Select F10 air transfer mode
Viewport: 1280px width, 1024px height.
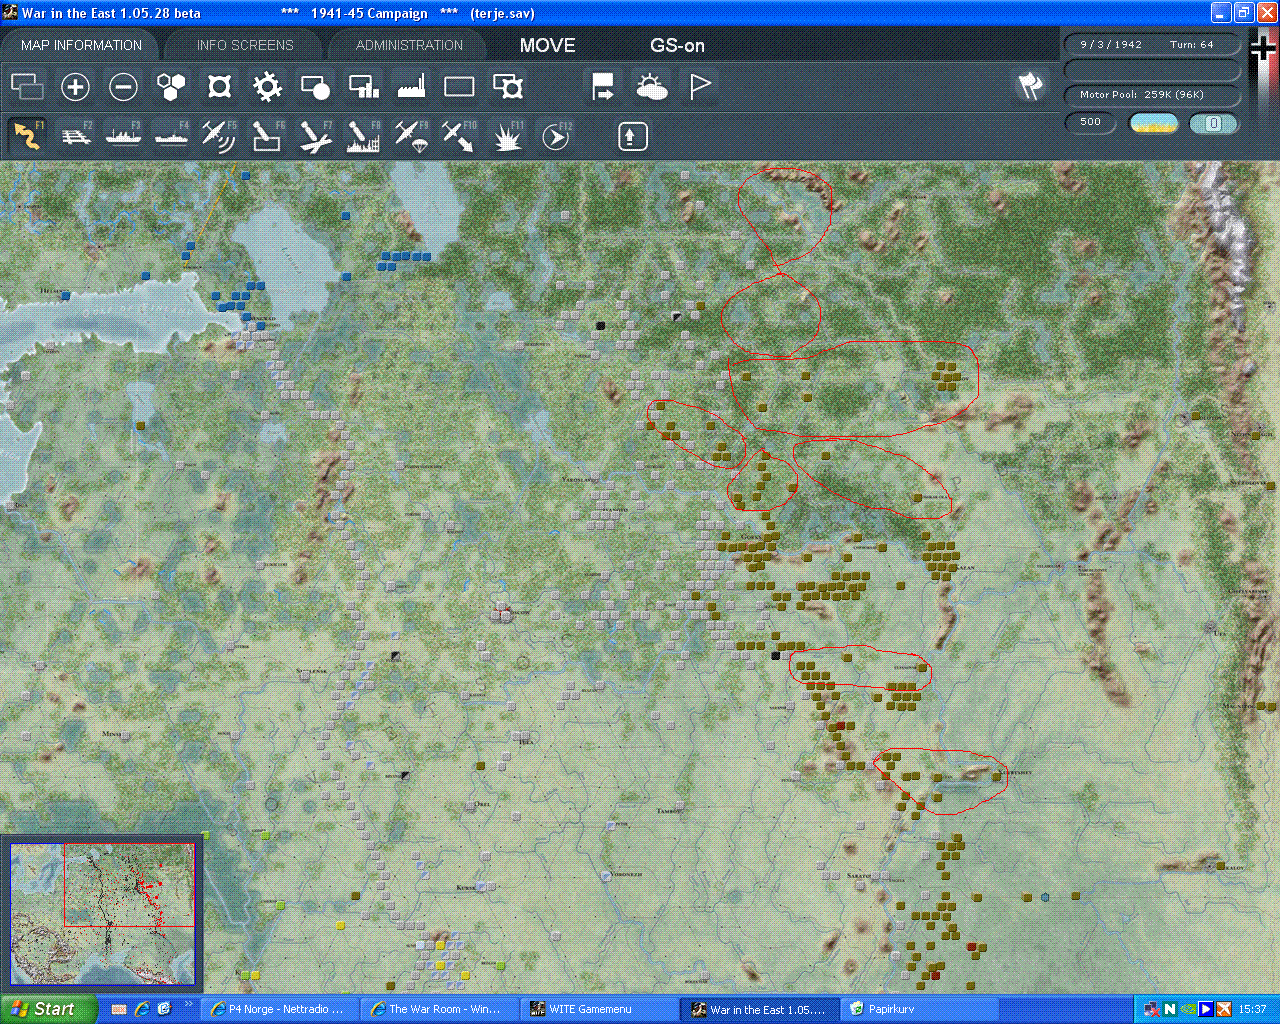pos(459,135)
